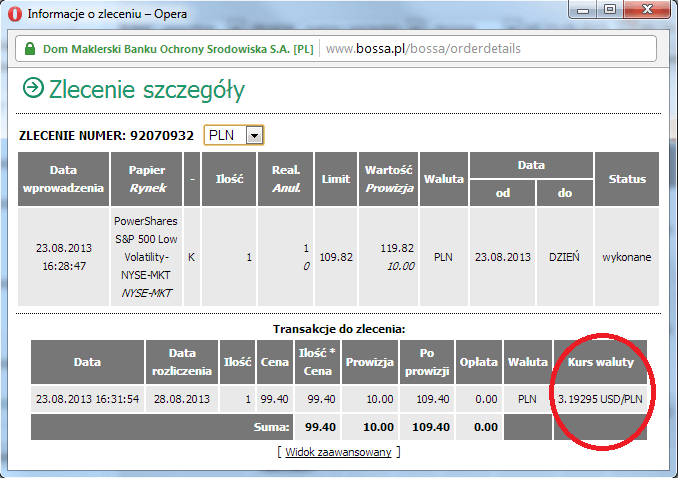Open the Widok zaawansowany link
The image size is (678, 478).
tap(340, 452)
